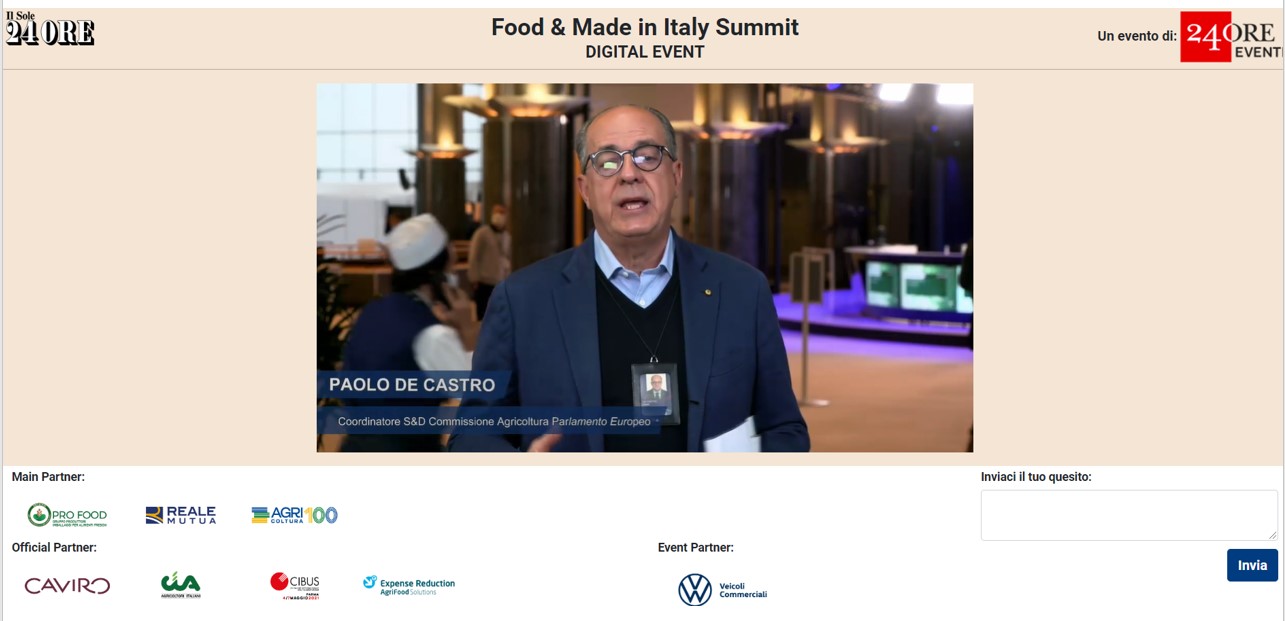The height and width of the screenshot is (621, 1285).
Task: Click the Inviaci il tuo quesito label
Action: [x=1036, y=477]
